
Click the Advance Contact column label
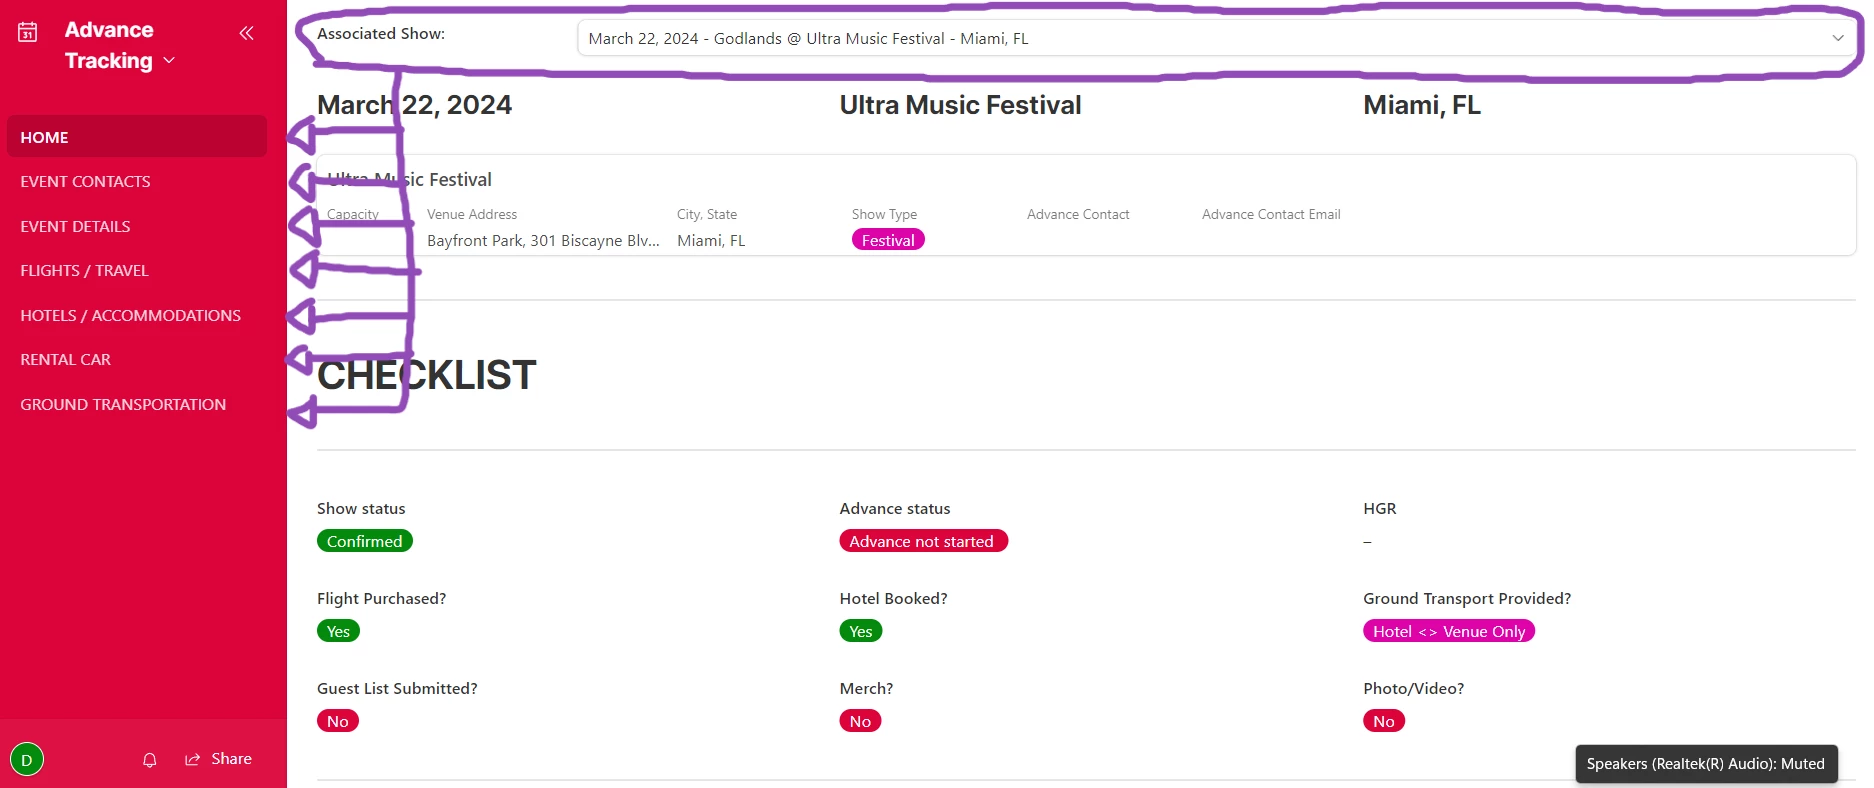pos(1078,214)
